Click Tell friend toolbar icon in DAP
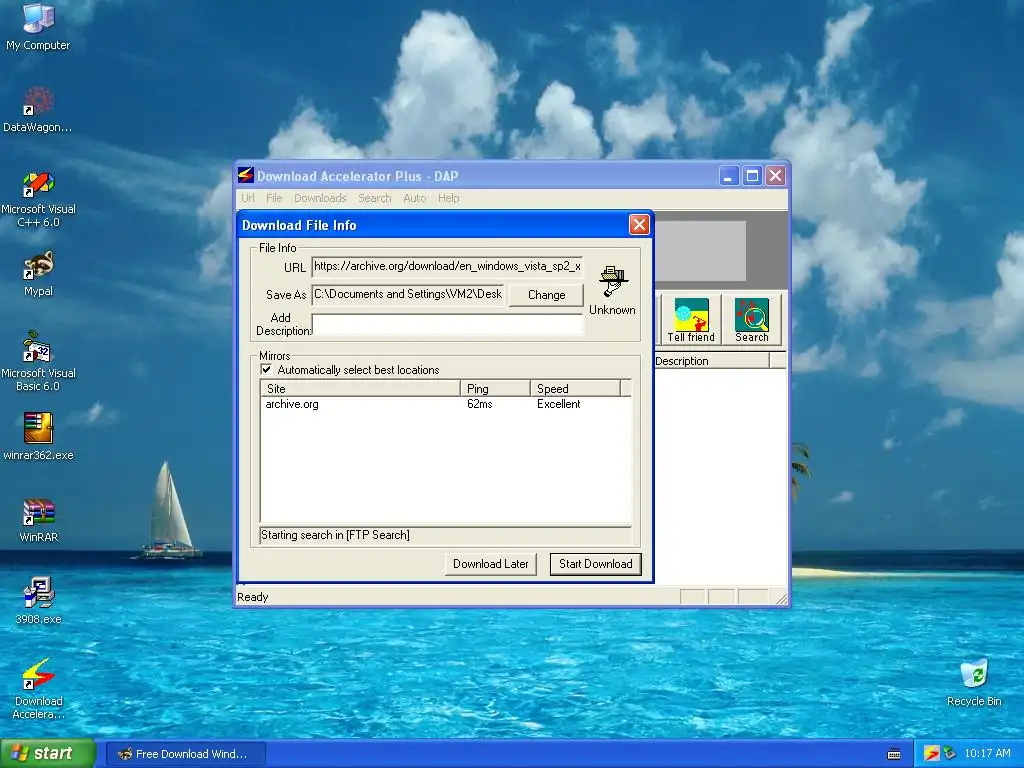The image size is (1024, 768). point(691,319)
